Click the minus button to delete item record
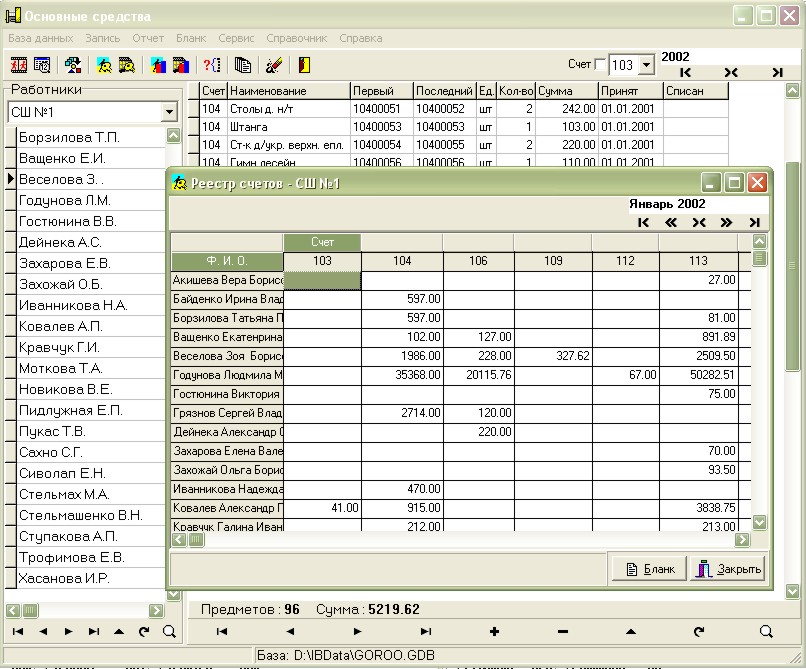This screenshot has width=806, height=669. point(562,631)
